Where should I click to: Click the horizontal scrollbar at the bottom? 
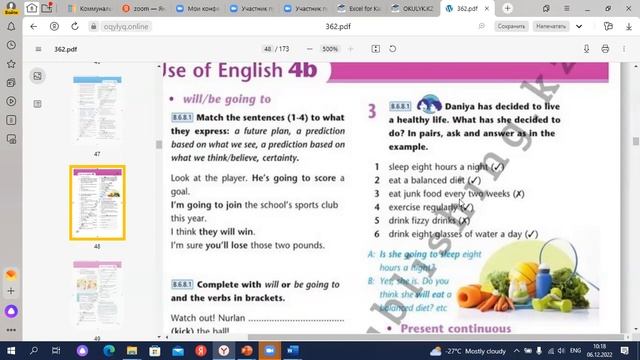pos(436,337)
